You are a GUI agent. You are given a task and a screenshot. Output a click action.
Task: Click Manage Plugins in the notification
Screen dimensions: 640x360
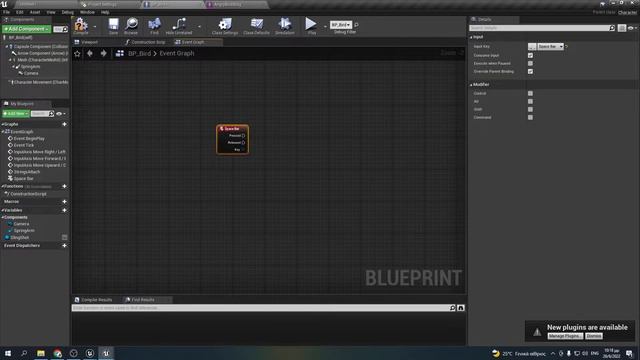point(565,336)
